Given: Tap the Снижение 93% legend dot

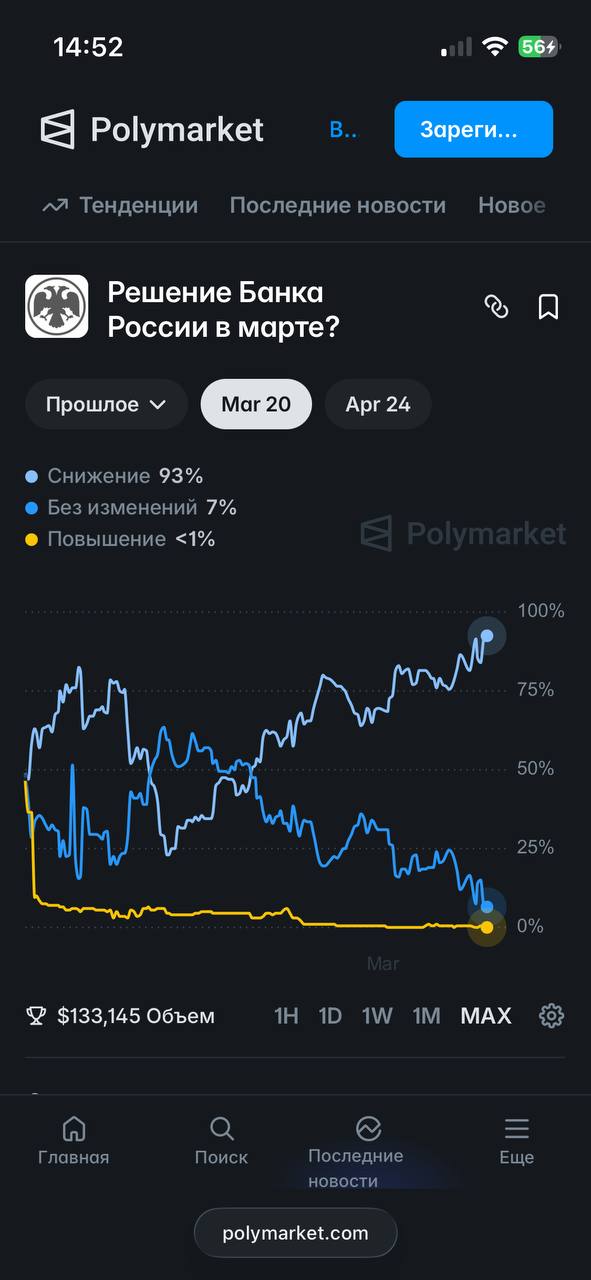Looking at the screenshot, I should [x=32, y=476].
